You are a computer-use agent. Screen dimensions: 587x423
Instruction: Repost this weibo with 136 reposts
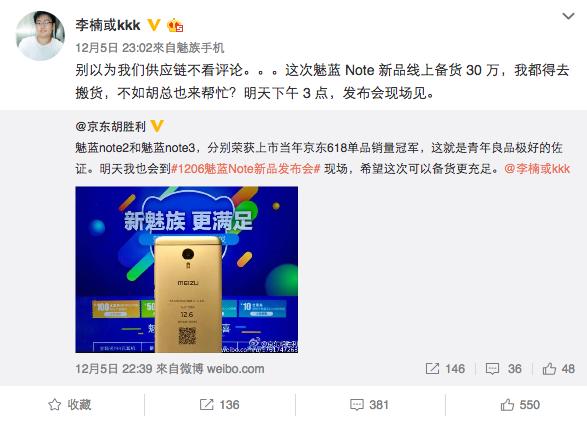click(220, 405)
